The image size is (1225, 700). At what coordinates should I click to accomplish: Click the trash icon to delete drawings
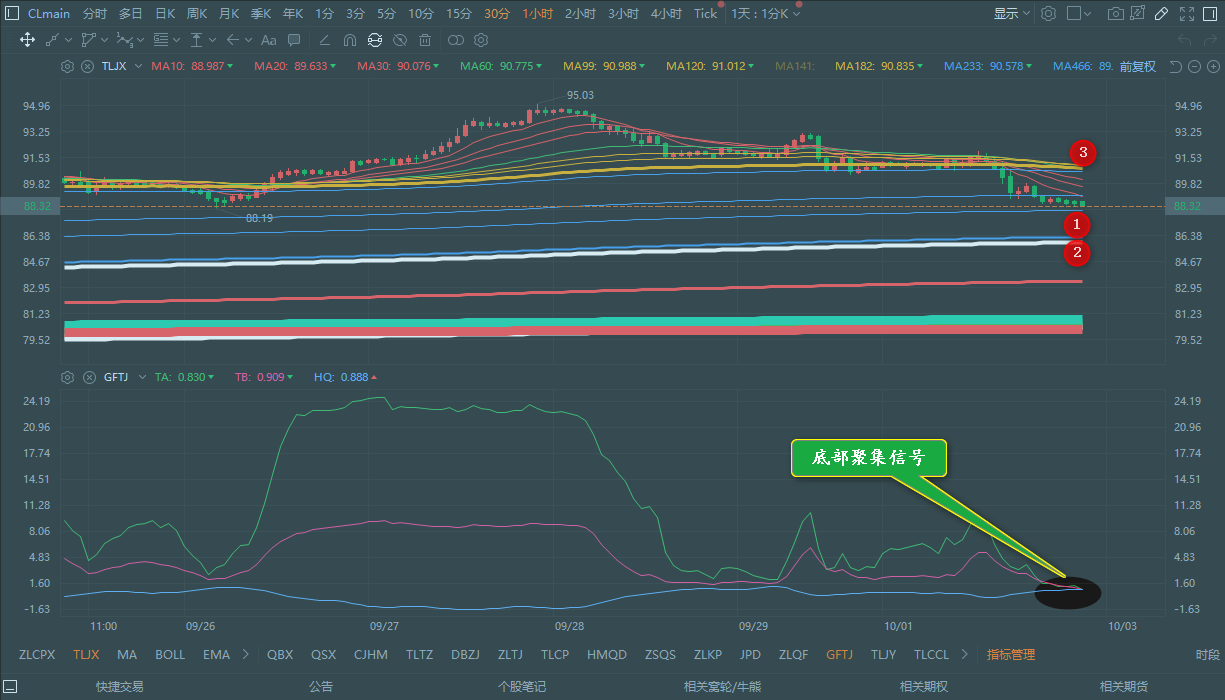[x=425, y=40]
